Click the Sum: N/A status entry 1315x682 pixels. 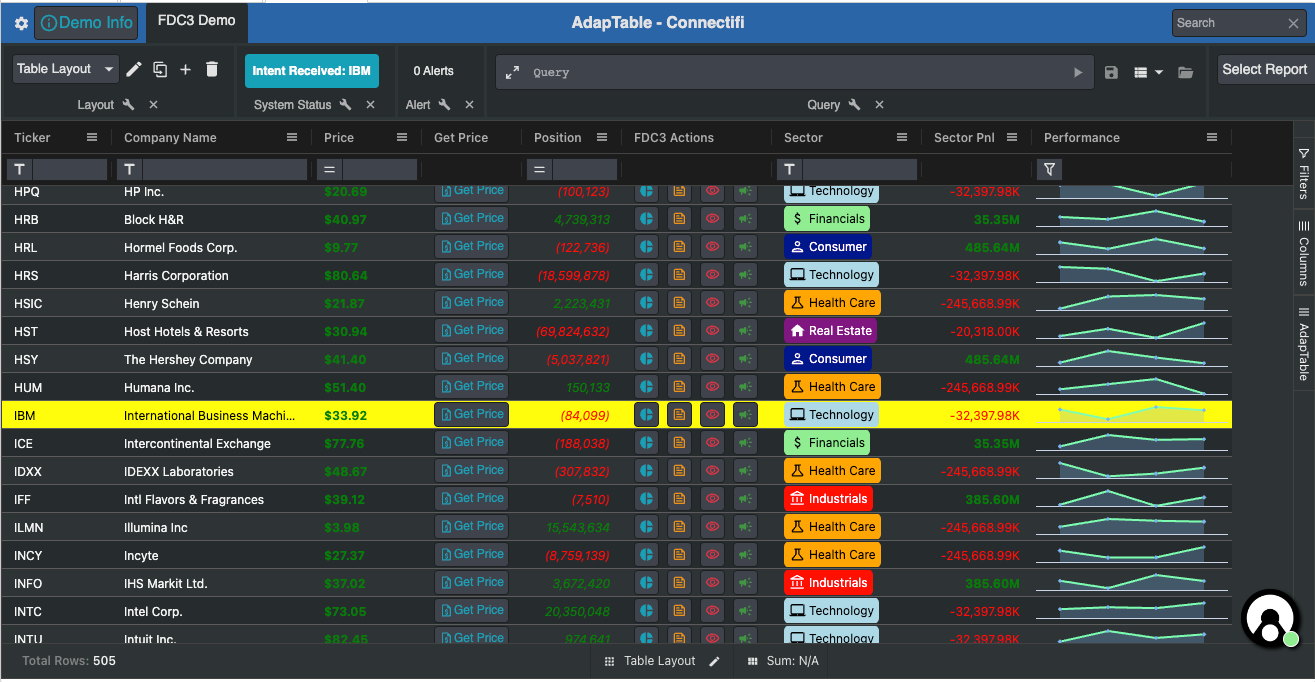pos(782,661)
